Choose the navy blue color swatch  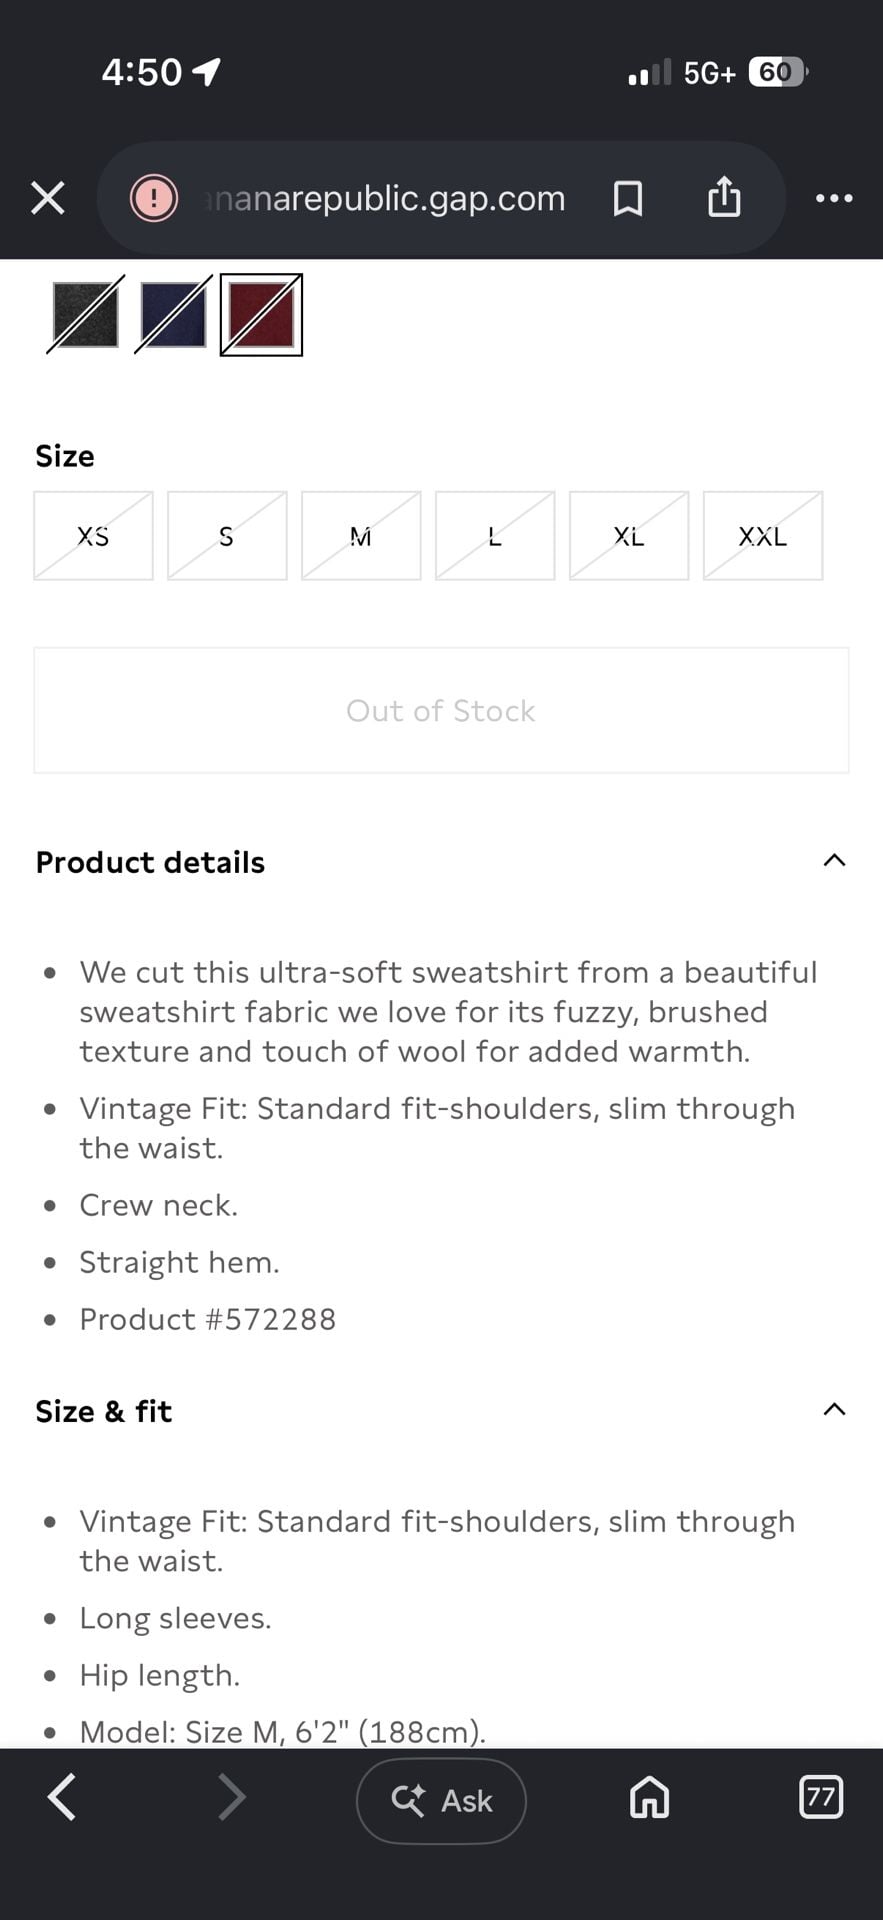pos(173,315)
